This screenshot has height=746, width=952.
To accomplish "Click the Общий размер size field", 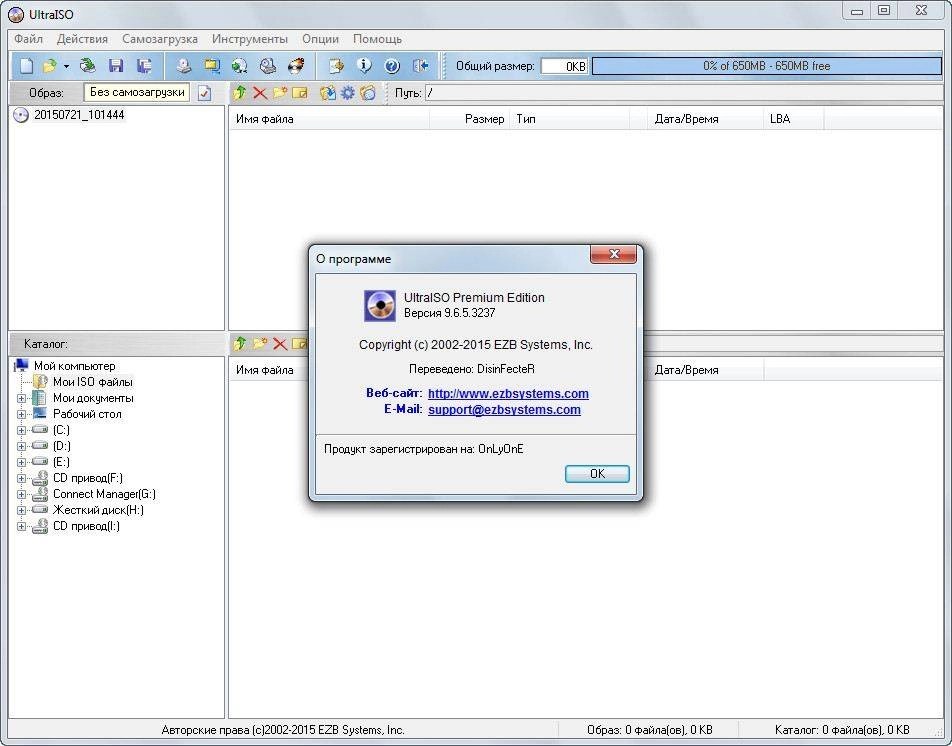I will coord(564,66).
